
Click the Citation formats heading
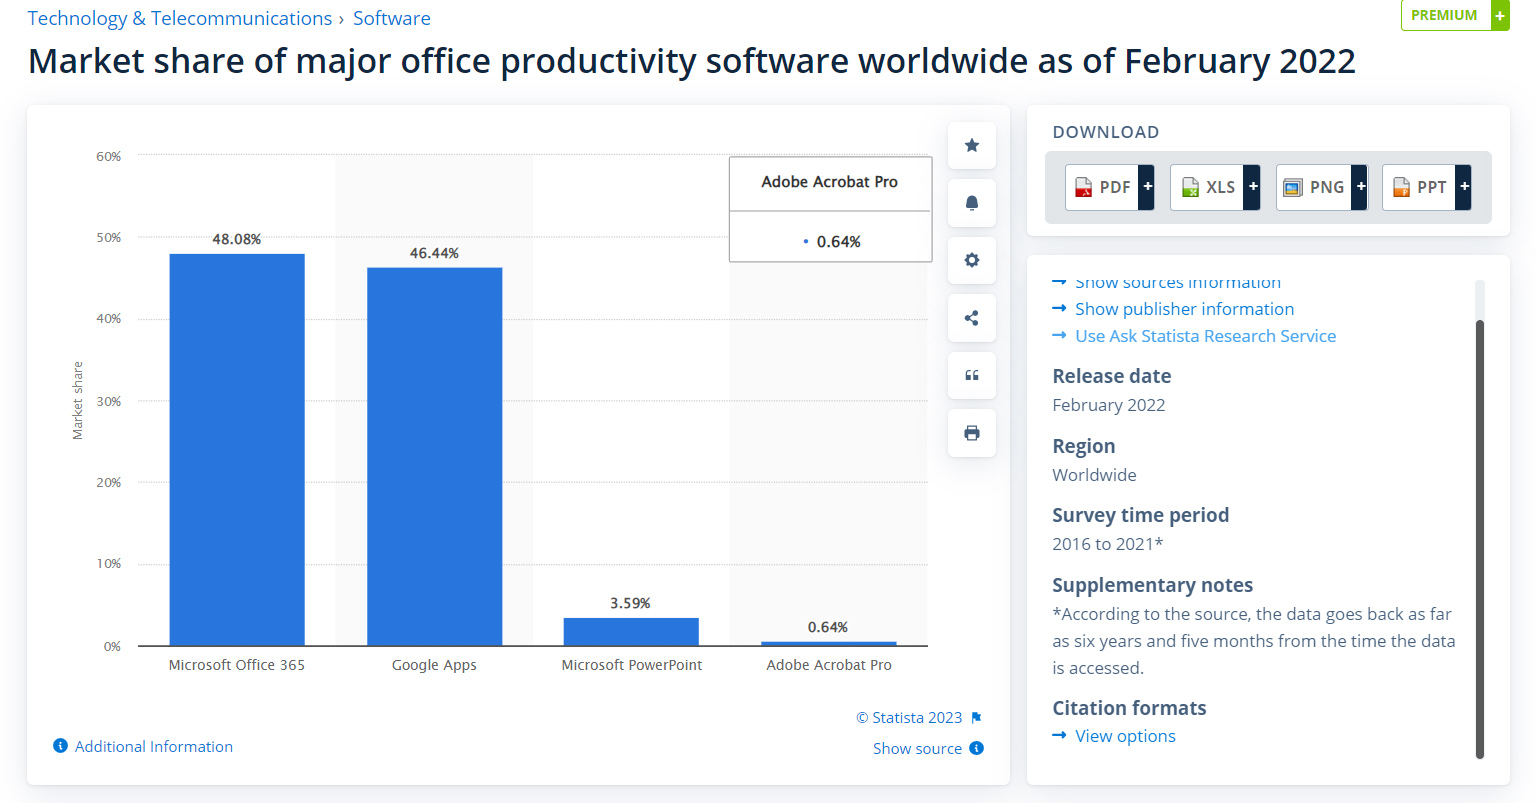tap(1129, 708)
